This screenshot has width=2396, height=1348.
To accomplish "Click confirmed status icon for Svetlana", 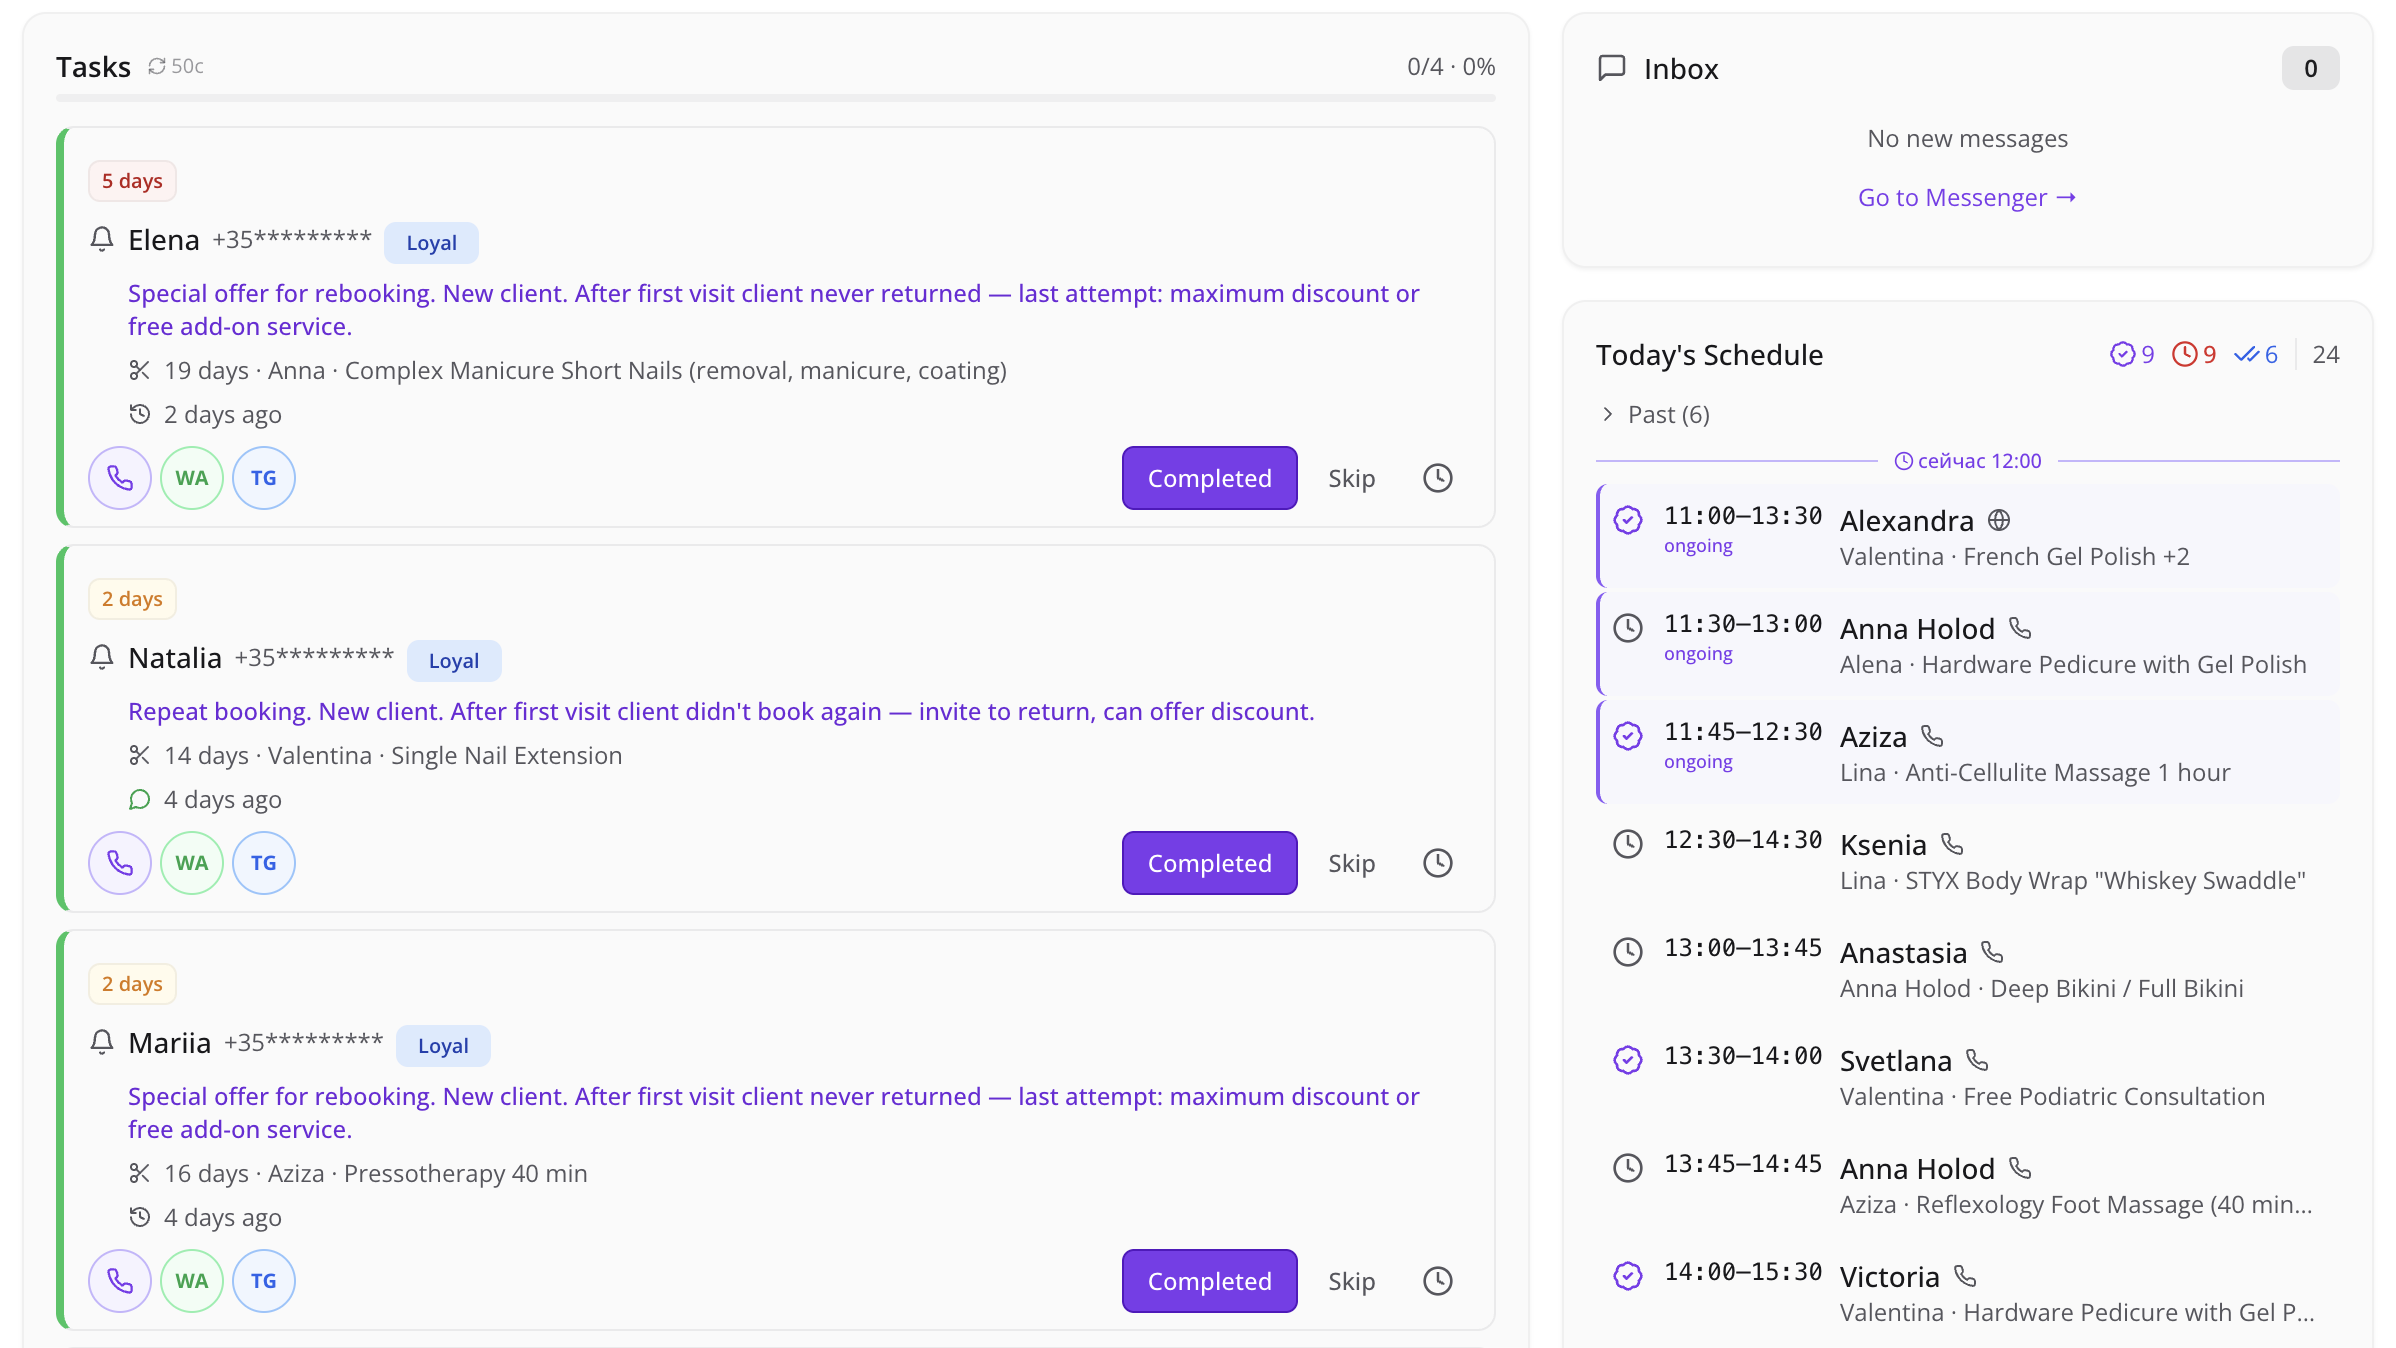I will 1628,1060.
